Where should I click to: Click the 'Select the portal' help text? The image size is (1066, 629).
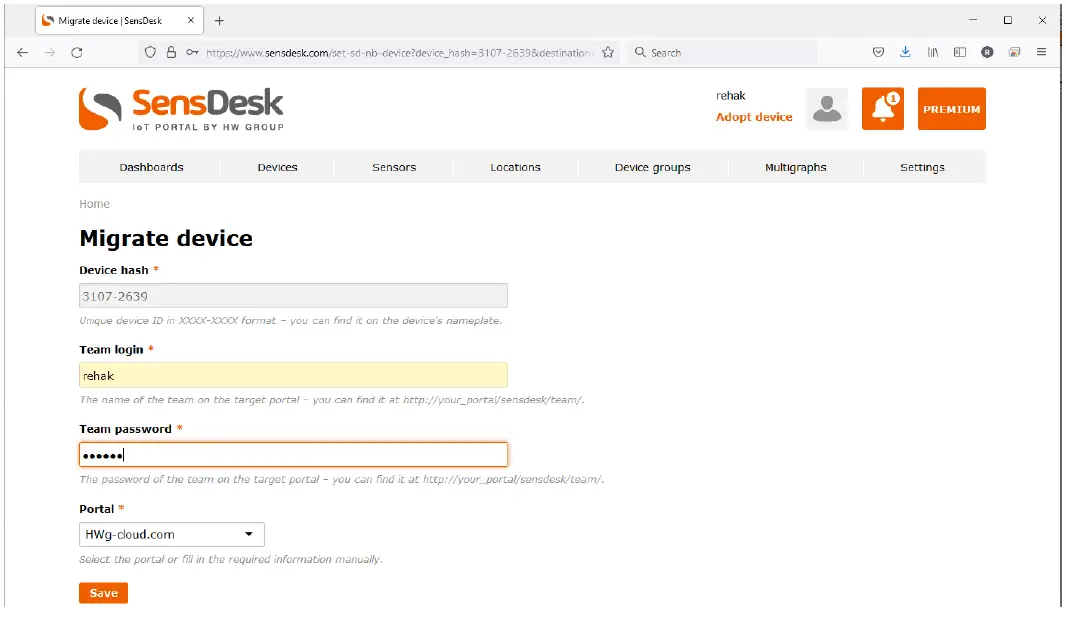click(230, 559)
